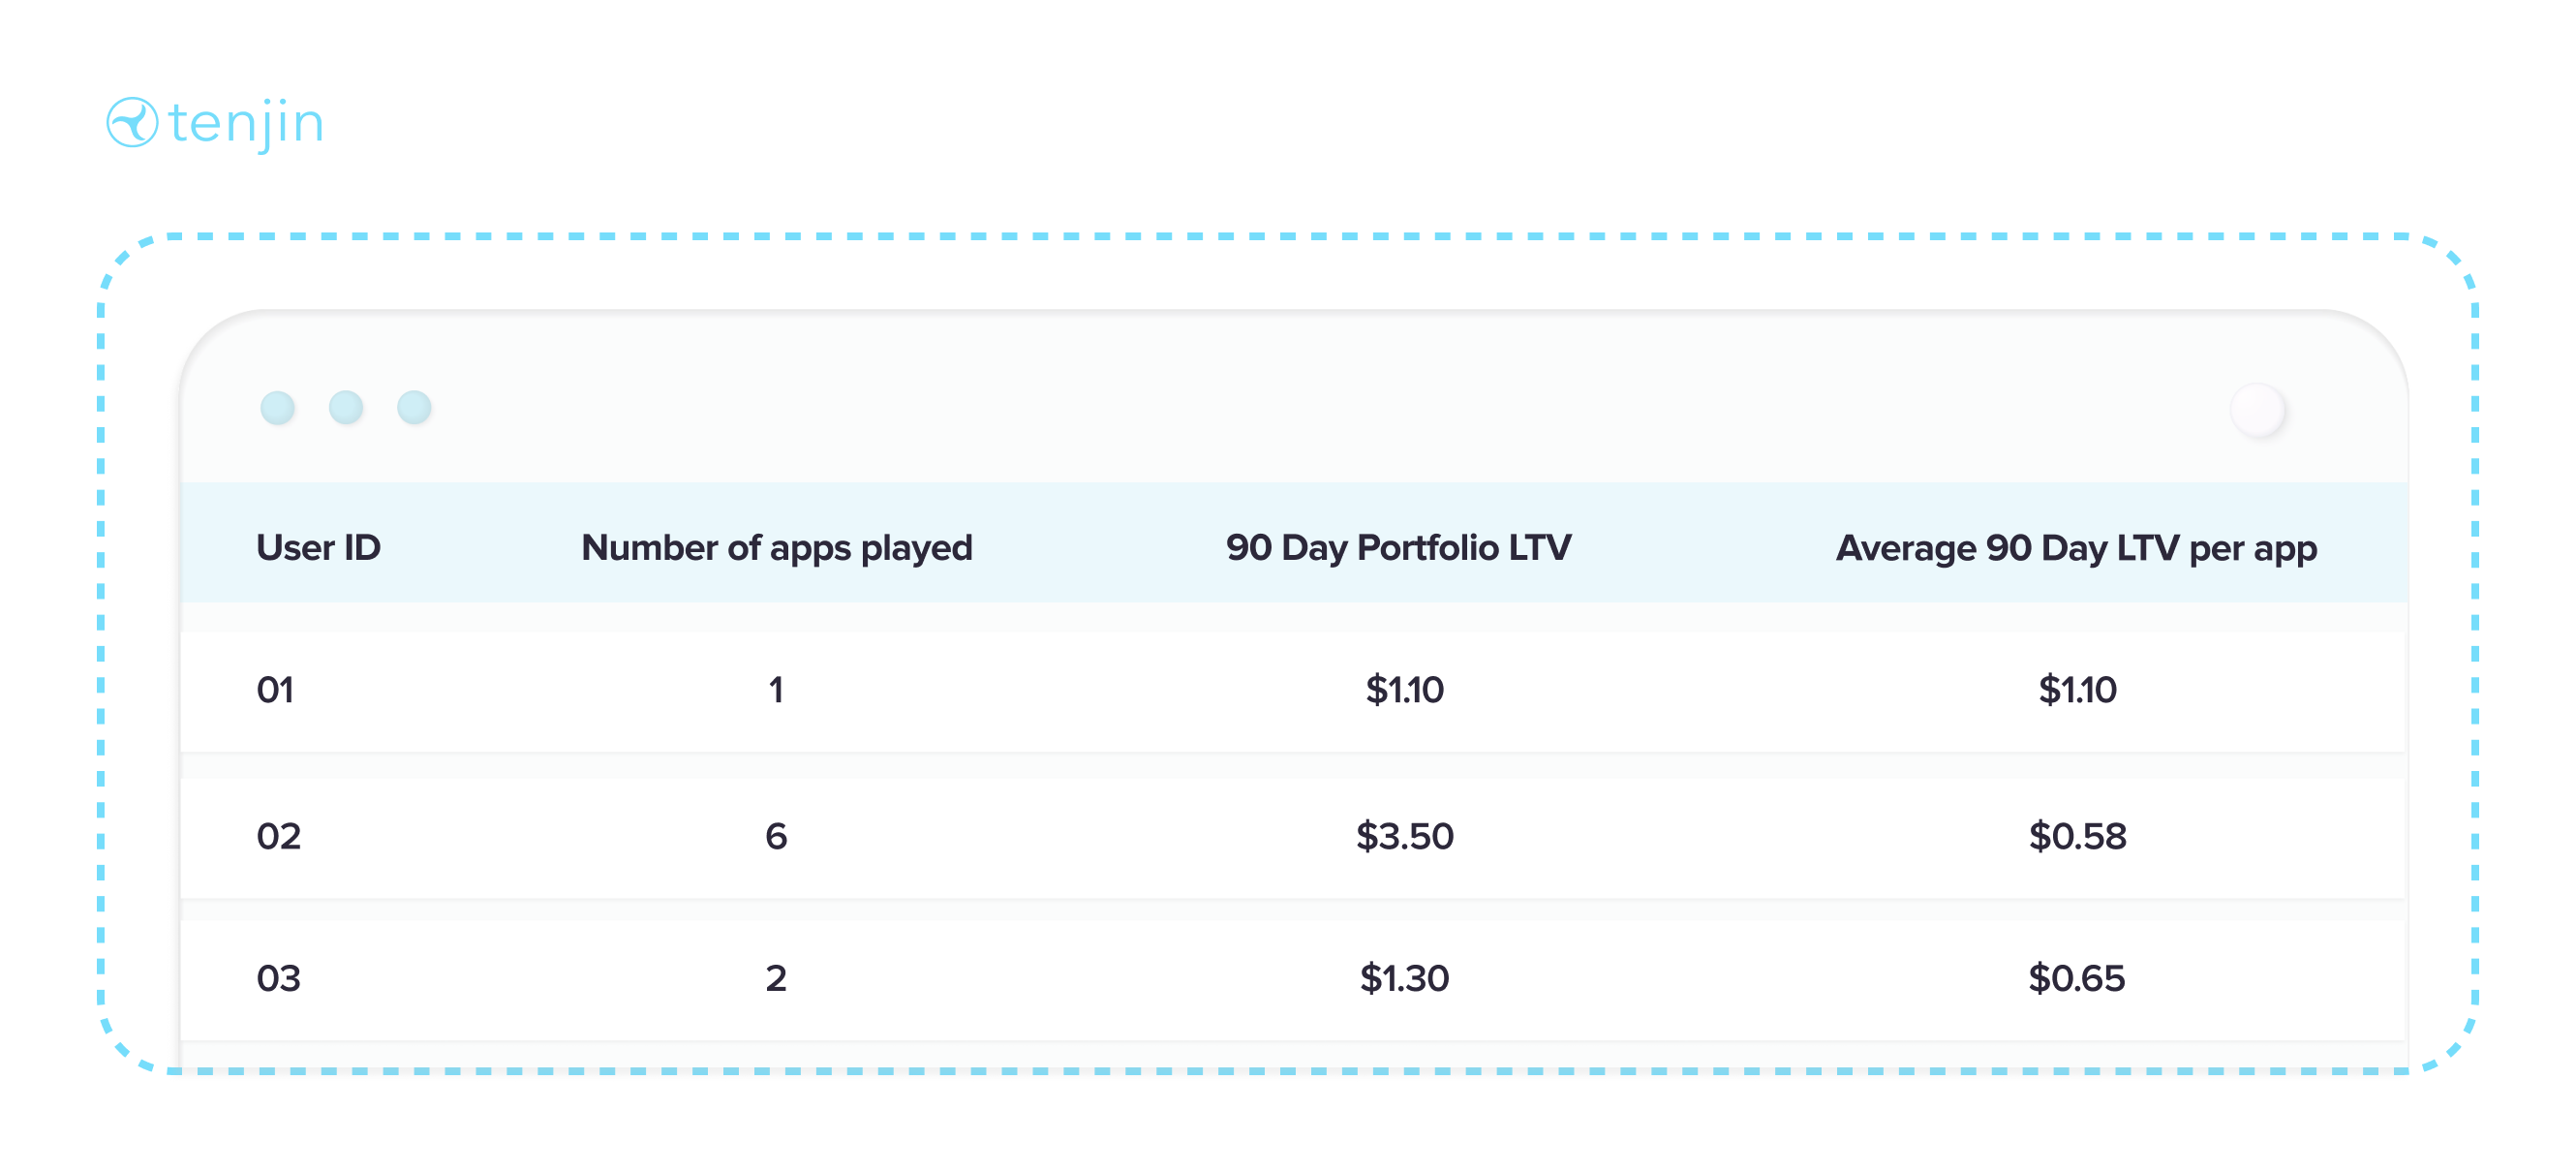Click the $0.65 average LTV value
Image resolution: width=2576 pixels, height=1172 pixels.
click(2076, 977)
